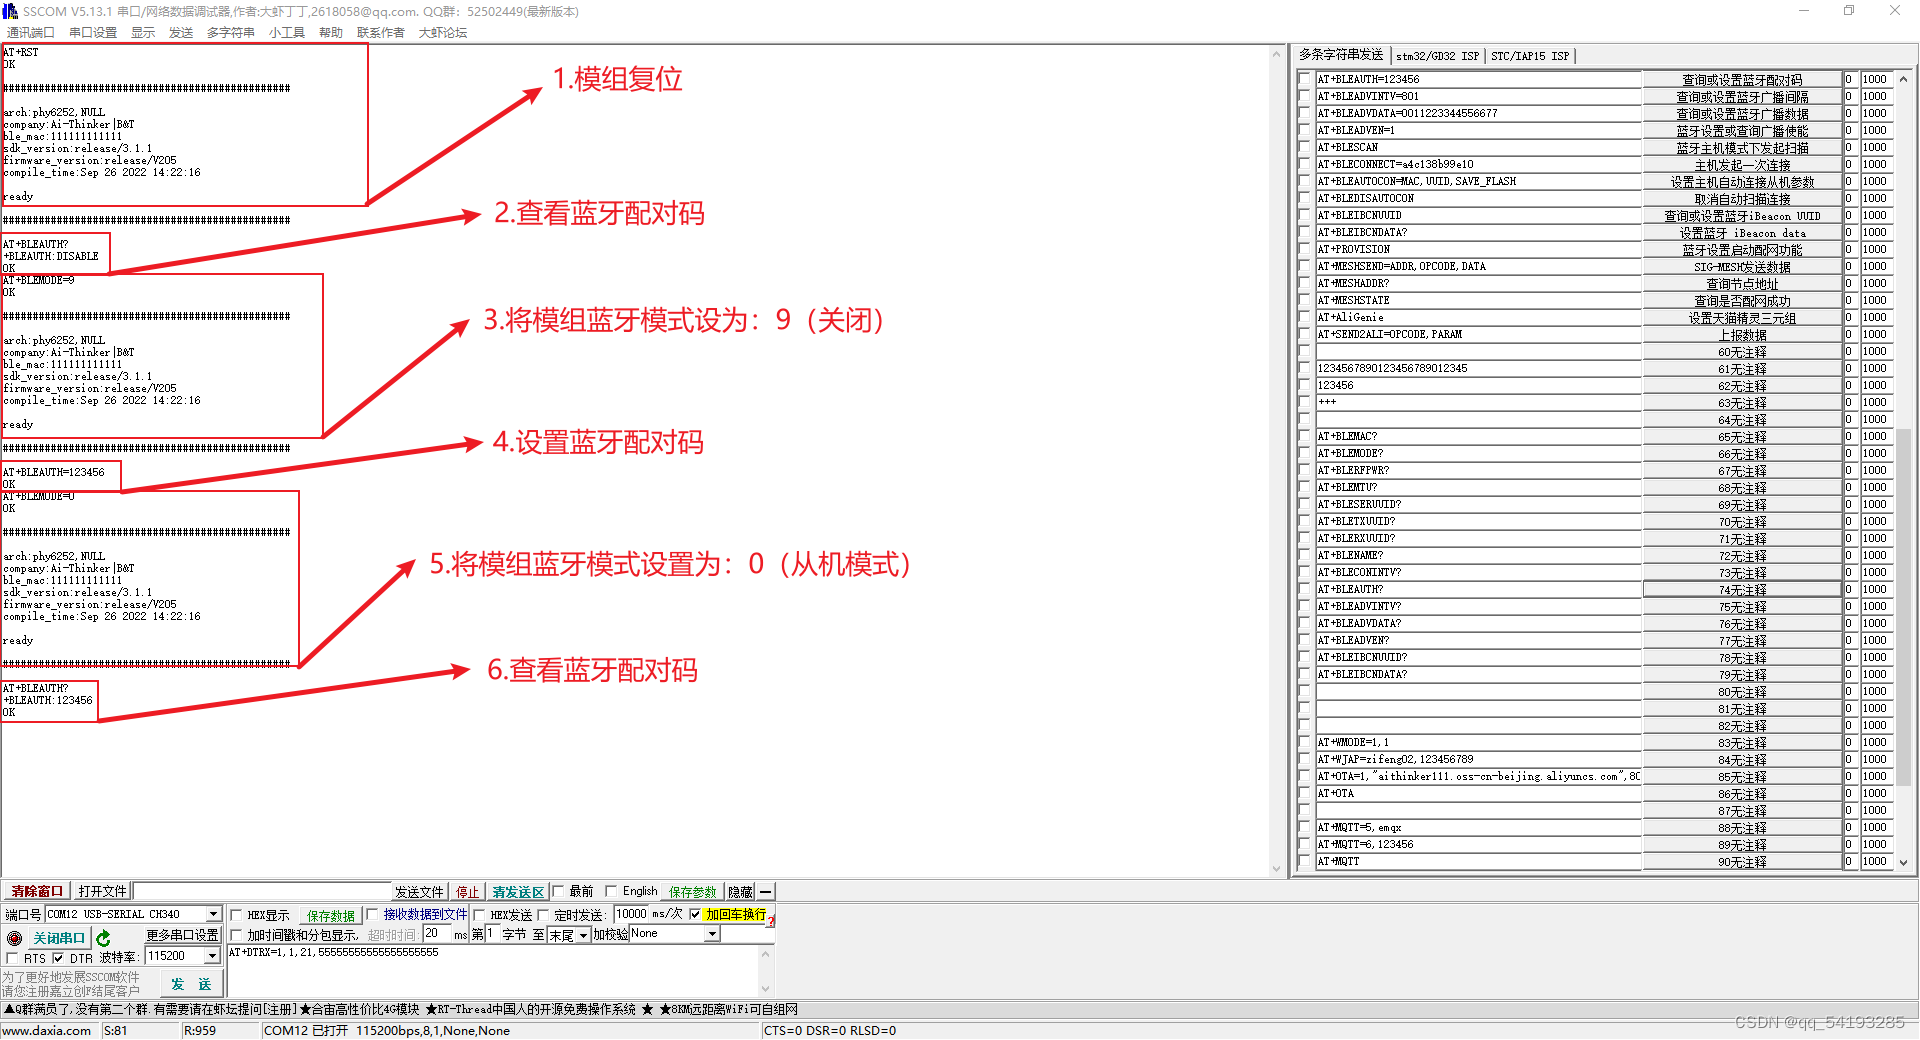The image size is (1920, 1040).
Task: Click the red serial port status indicator
Action: [x=14, y=938]
